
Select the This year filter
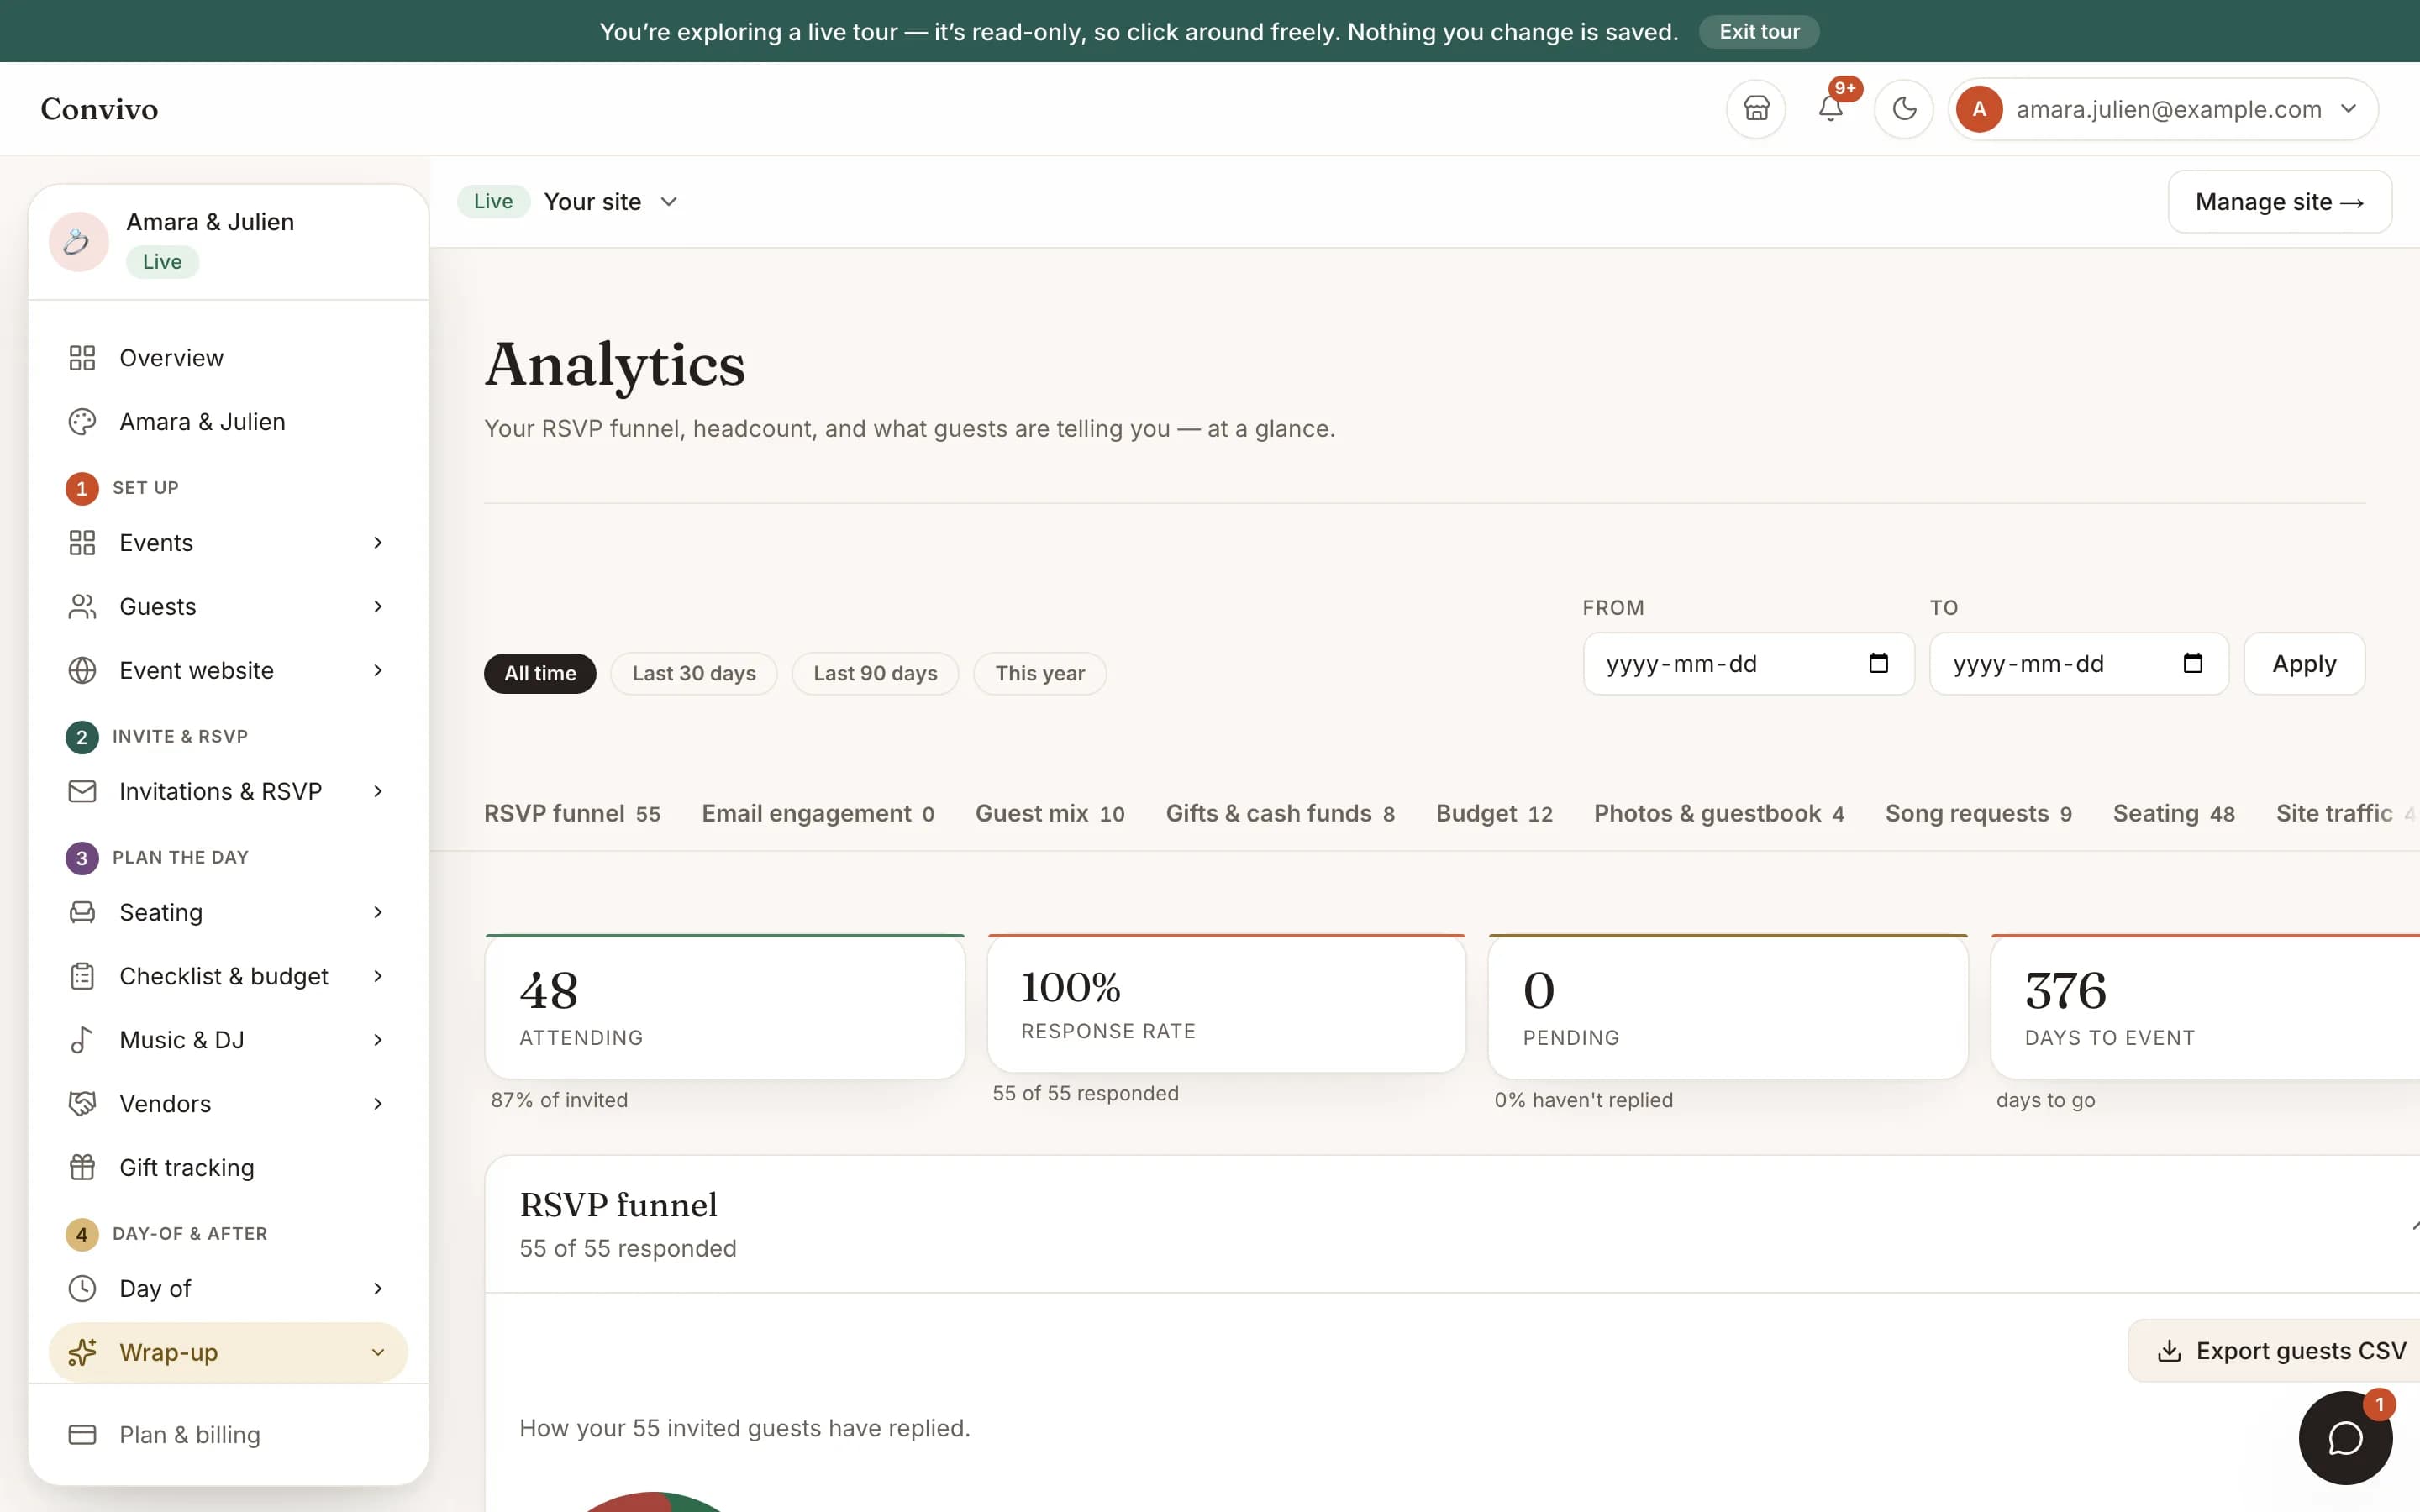(1040, 673)
